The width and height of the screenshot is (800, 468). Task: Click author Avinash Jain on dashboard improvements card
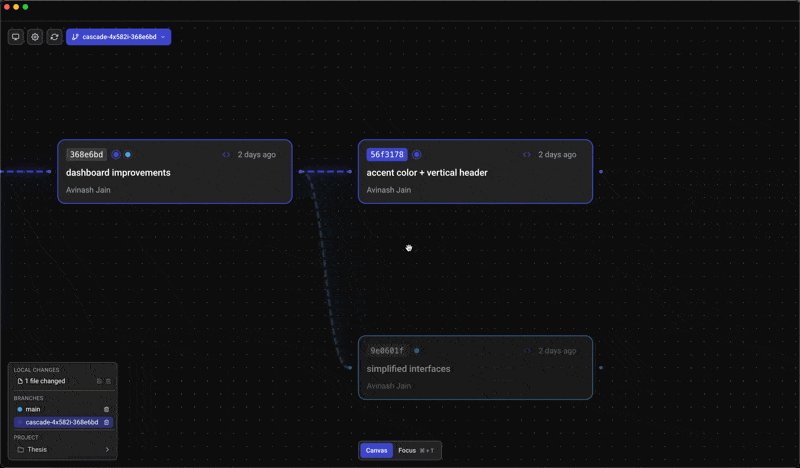tap(88, 190)
